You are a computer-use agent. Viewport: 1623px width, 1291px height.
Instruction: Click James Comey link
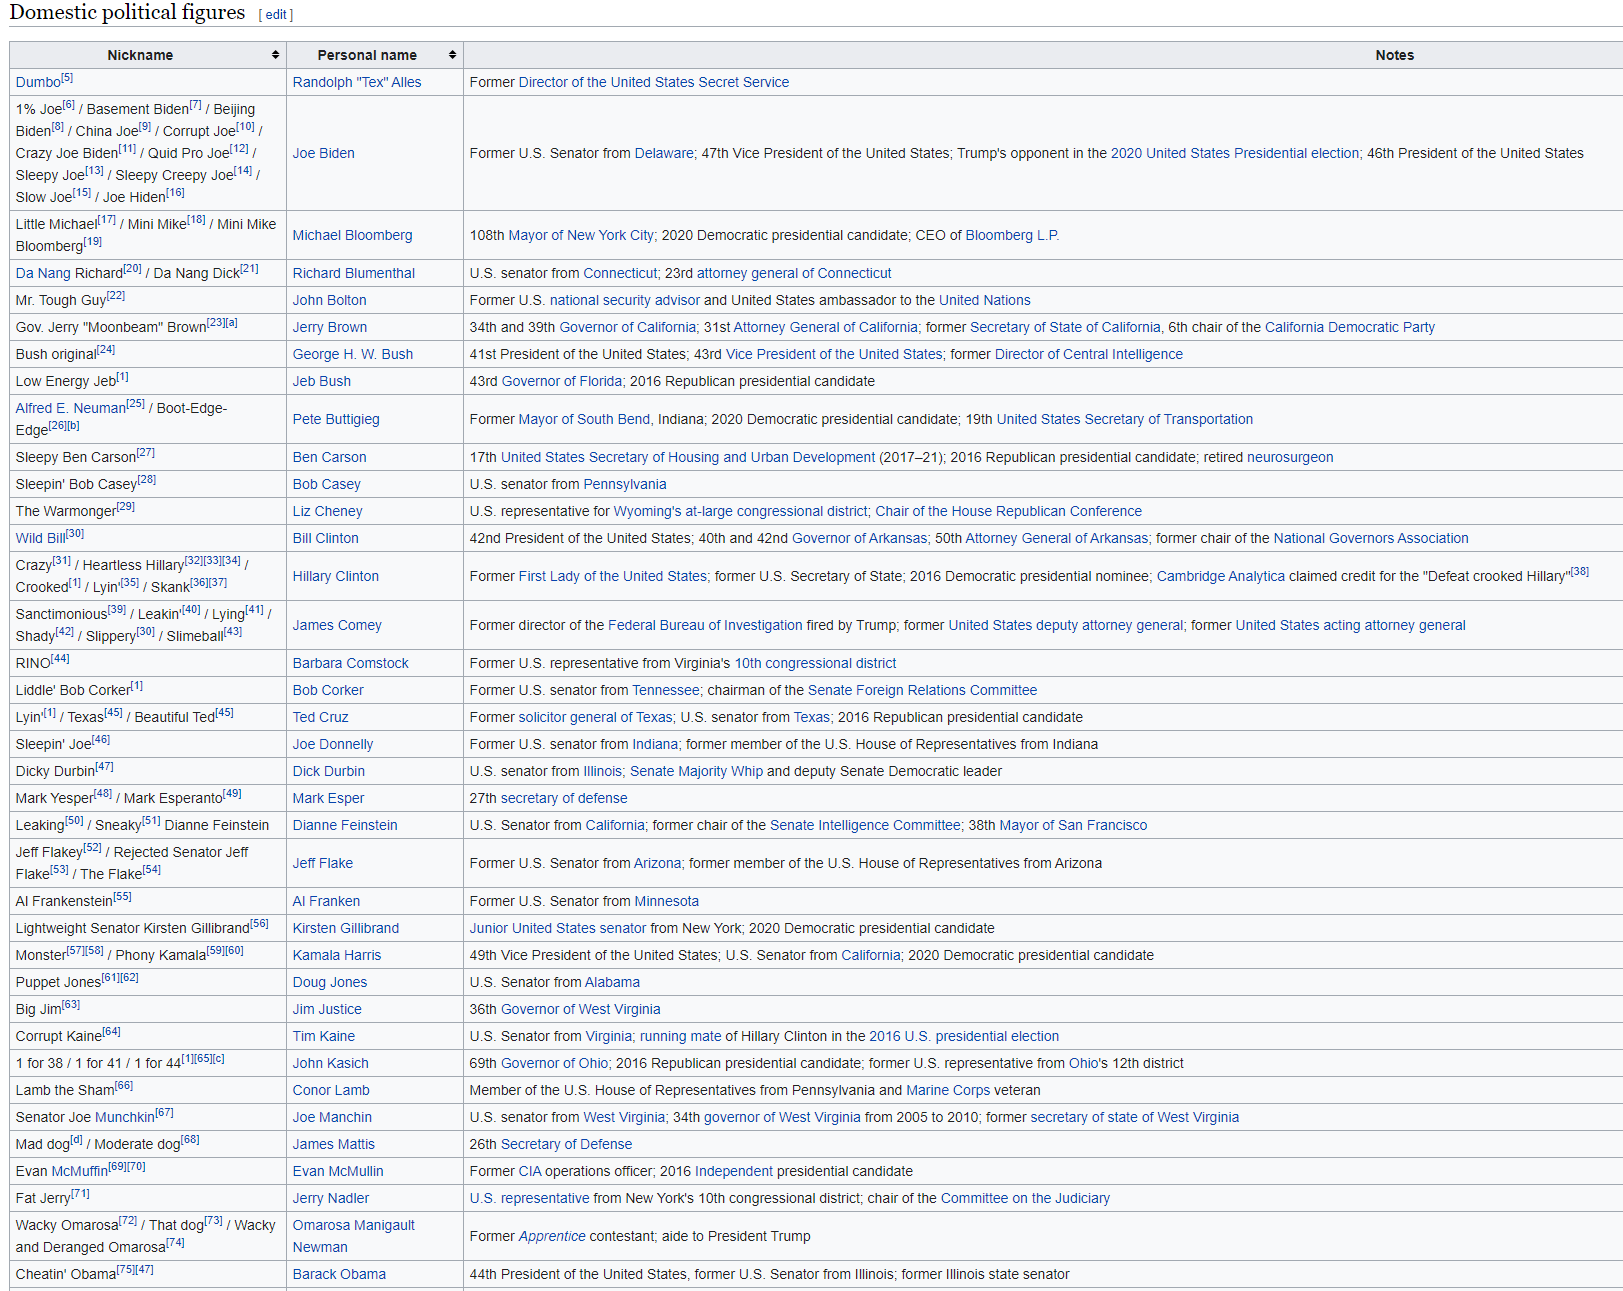click(x=337, y=625)
